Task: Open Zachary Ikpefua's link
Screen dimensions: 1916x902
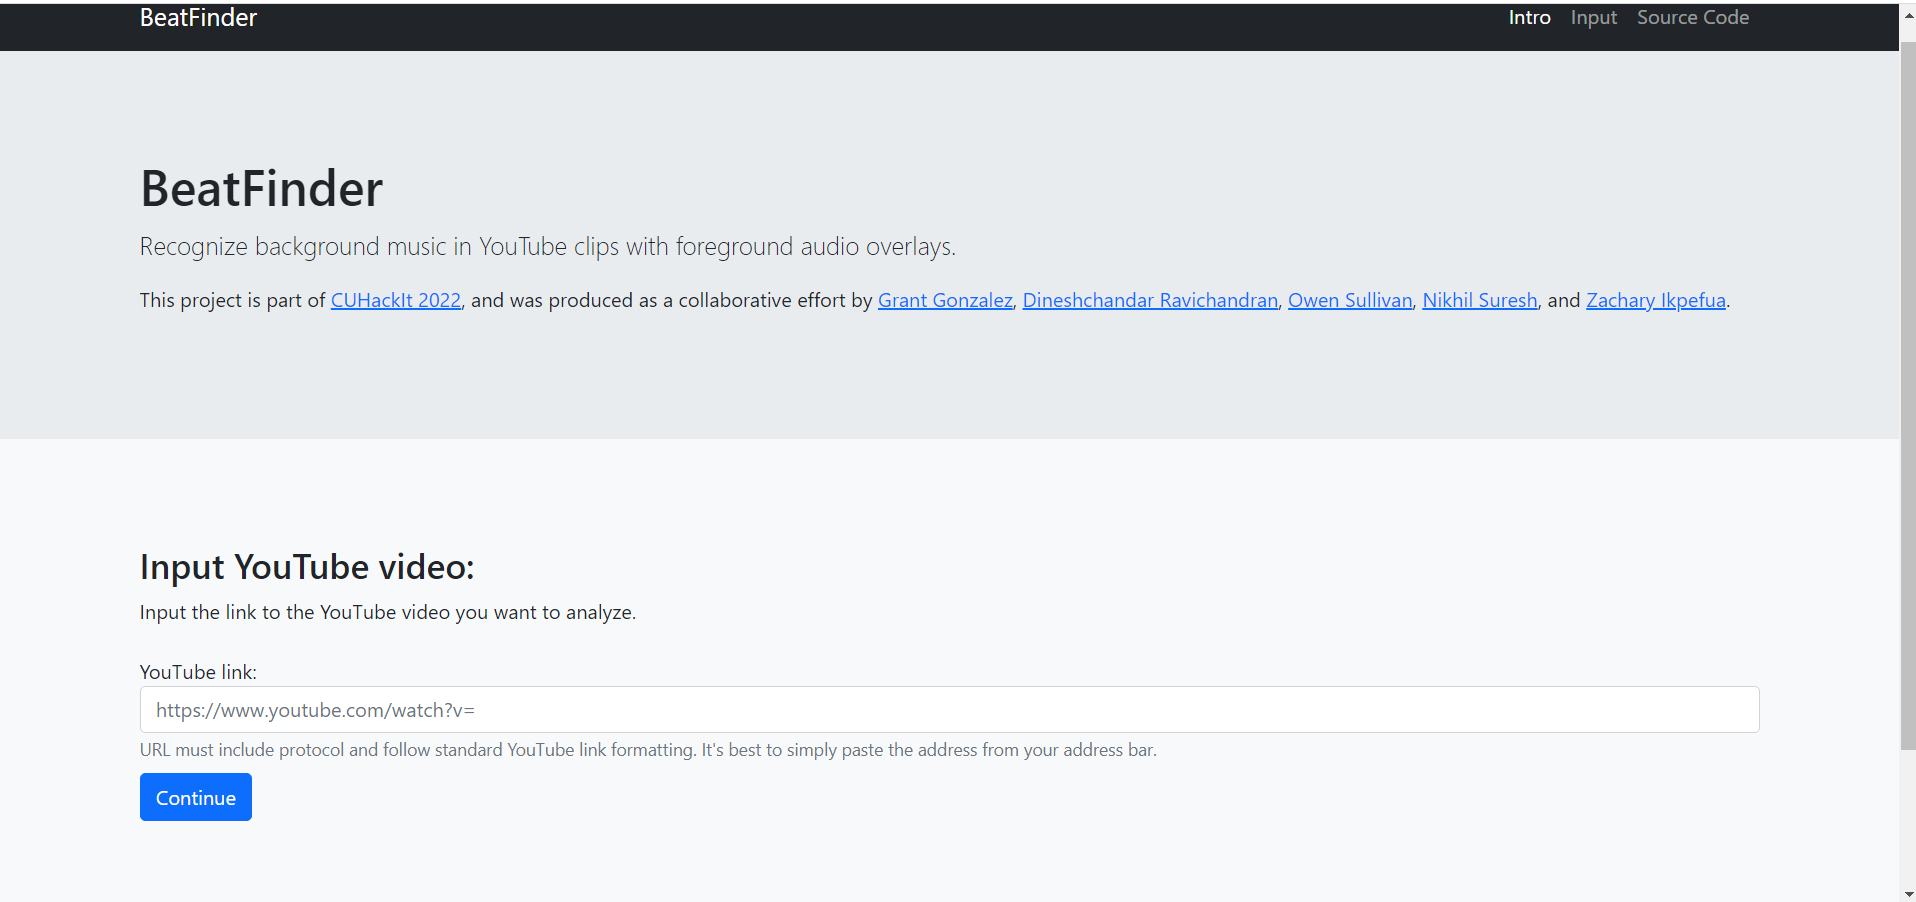Action: pyautogui.click(x=1655, y=300)
